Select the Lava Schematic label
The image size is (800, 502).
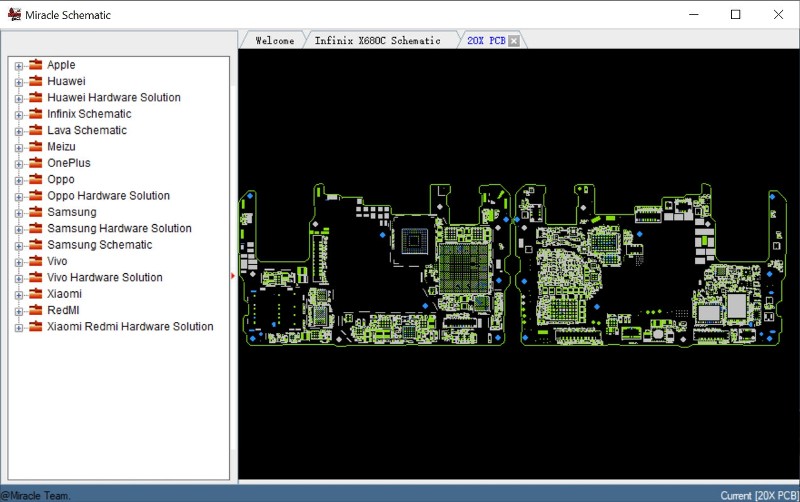pos(87,130)
